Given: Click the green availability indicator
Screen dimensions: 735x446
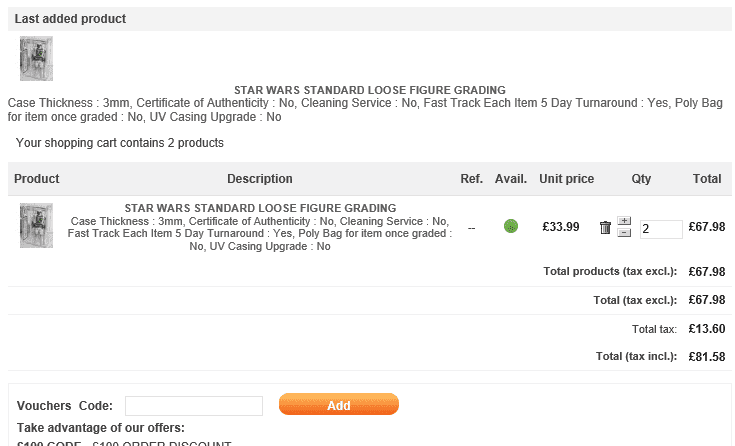Looking at the screenshot, I should pyautogui.click(x=511, y=227).
